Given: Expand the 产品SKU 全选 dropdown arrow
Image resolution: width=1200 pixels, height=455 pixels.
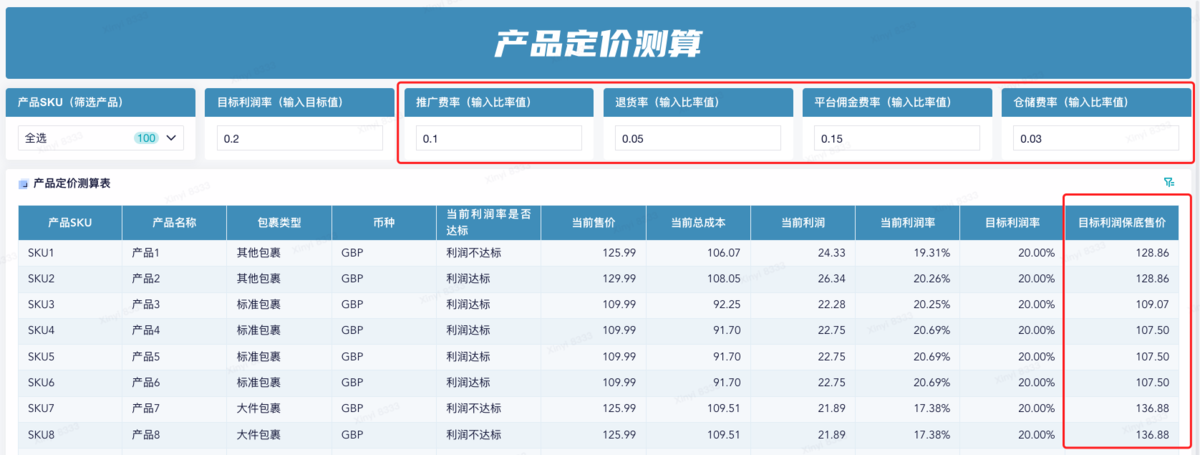Looking at the screenshot, I should [170, 138].
